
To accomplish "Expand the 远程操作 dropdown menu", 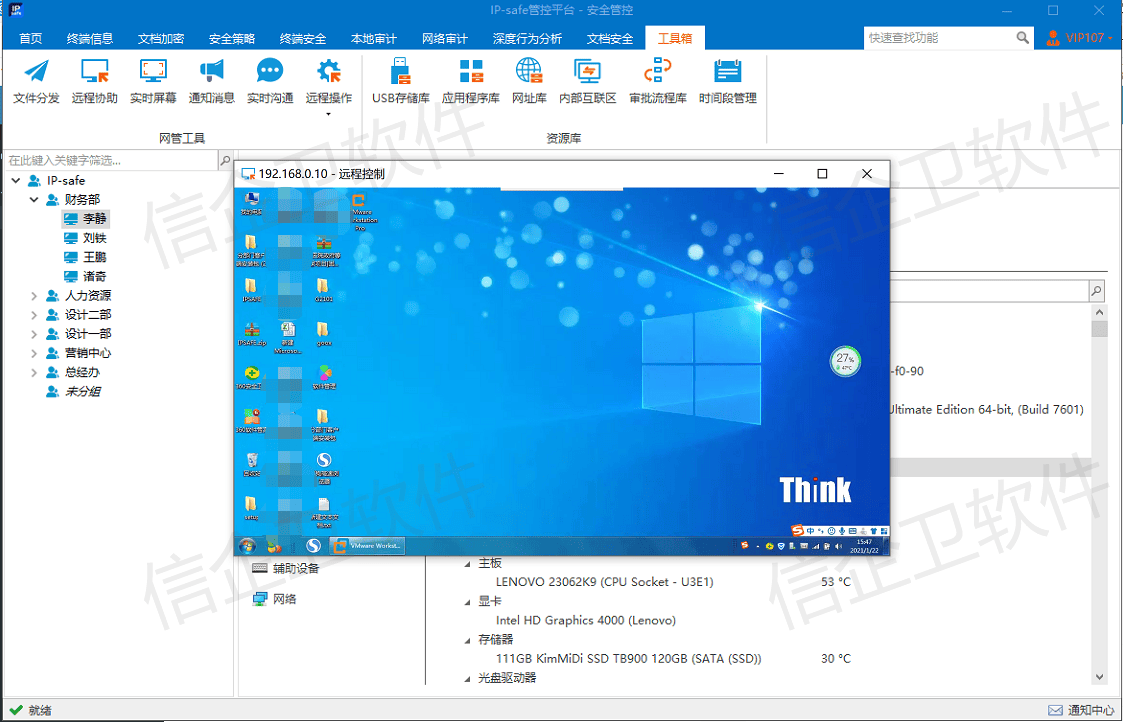I will (328, 113).
